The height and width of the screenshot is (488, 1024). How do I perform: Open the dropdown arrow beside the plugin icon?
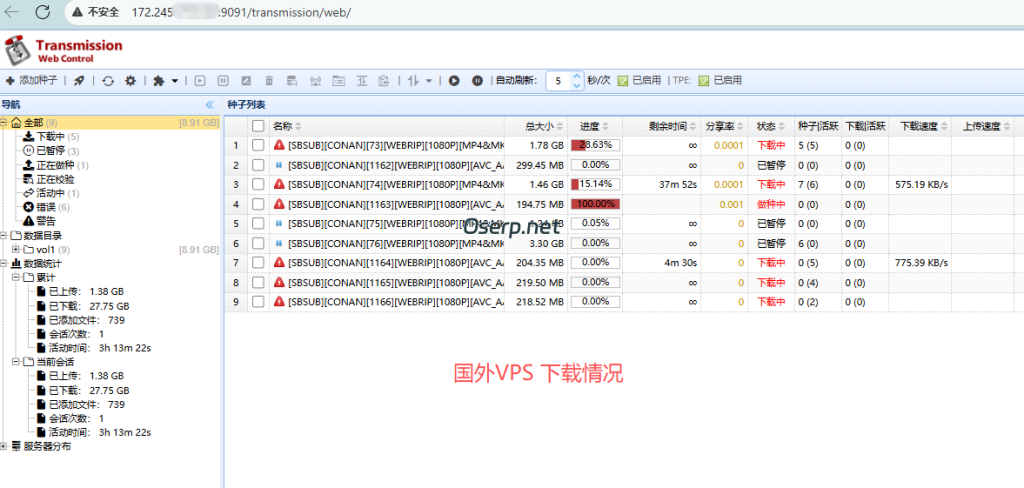pyautogui.click(x=175, y=80)
